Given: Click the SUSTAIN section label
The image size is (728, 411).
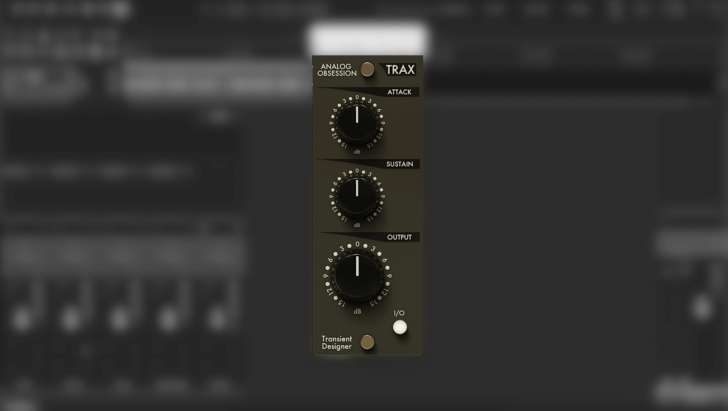Looking at the screenshot, I should point(399,164).
